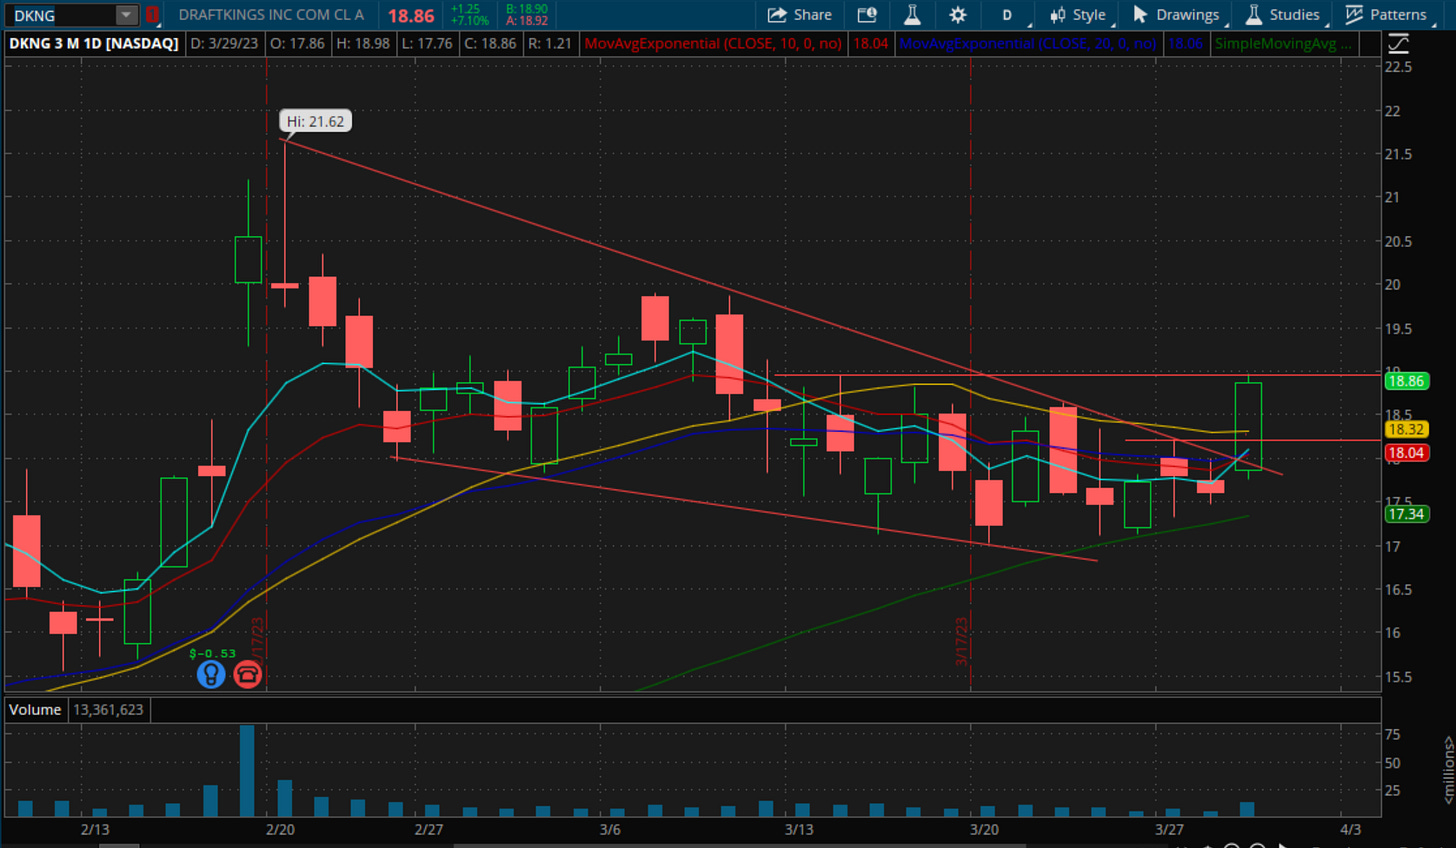Click the 4/3 date label on time axis
The height and width of the screenshot is (848, 1456).
click(1350, 829)
